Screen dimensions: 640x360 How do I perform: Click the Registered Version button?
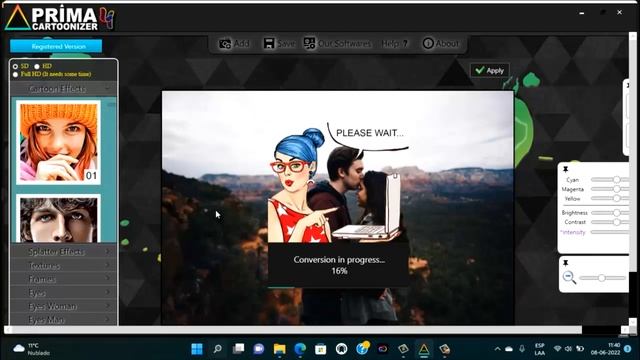tap(56, 46)
